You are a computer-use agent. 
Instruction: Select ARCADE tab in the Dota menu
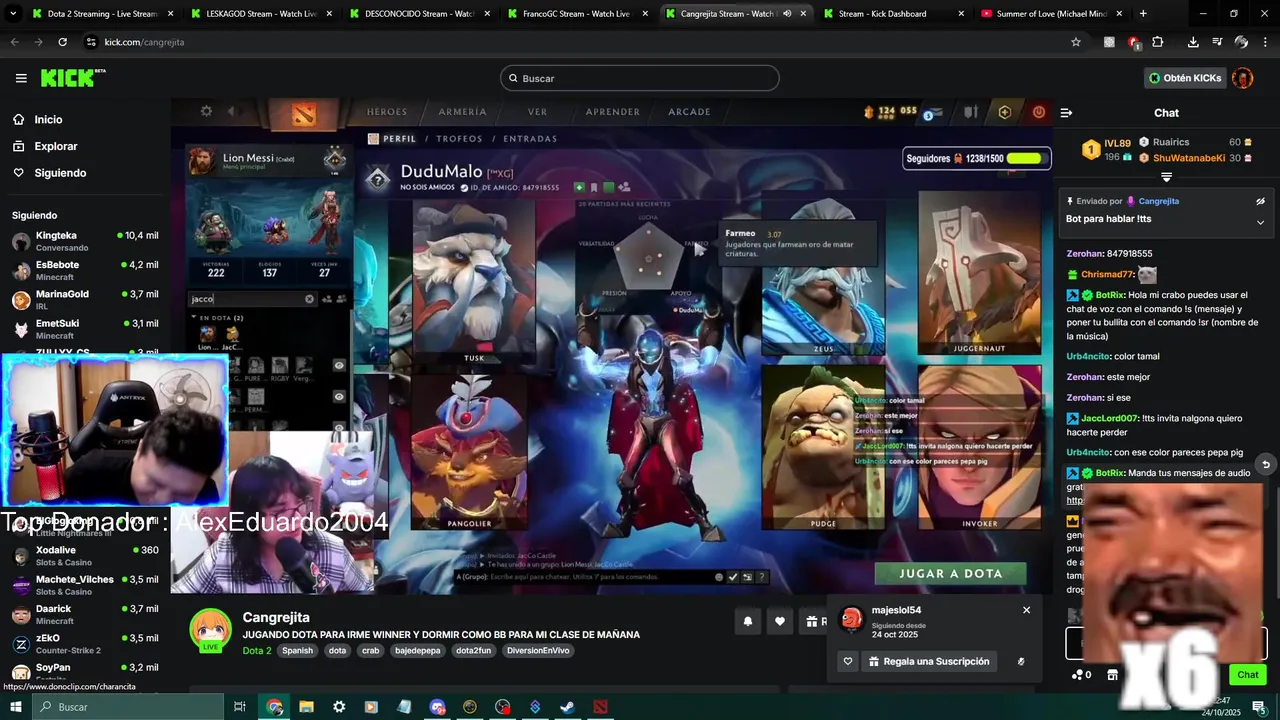point(689,112)
